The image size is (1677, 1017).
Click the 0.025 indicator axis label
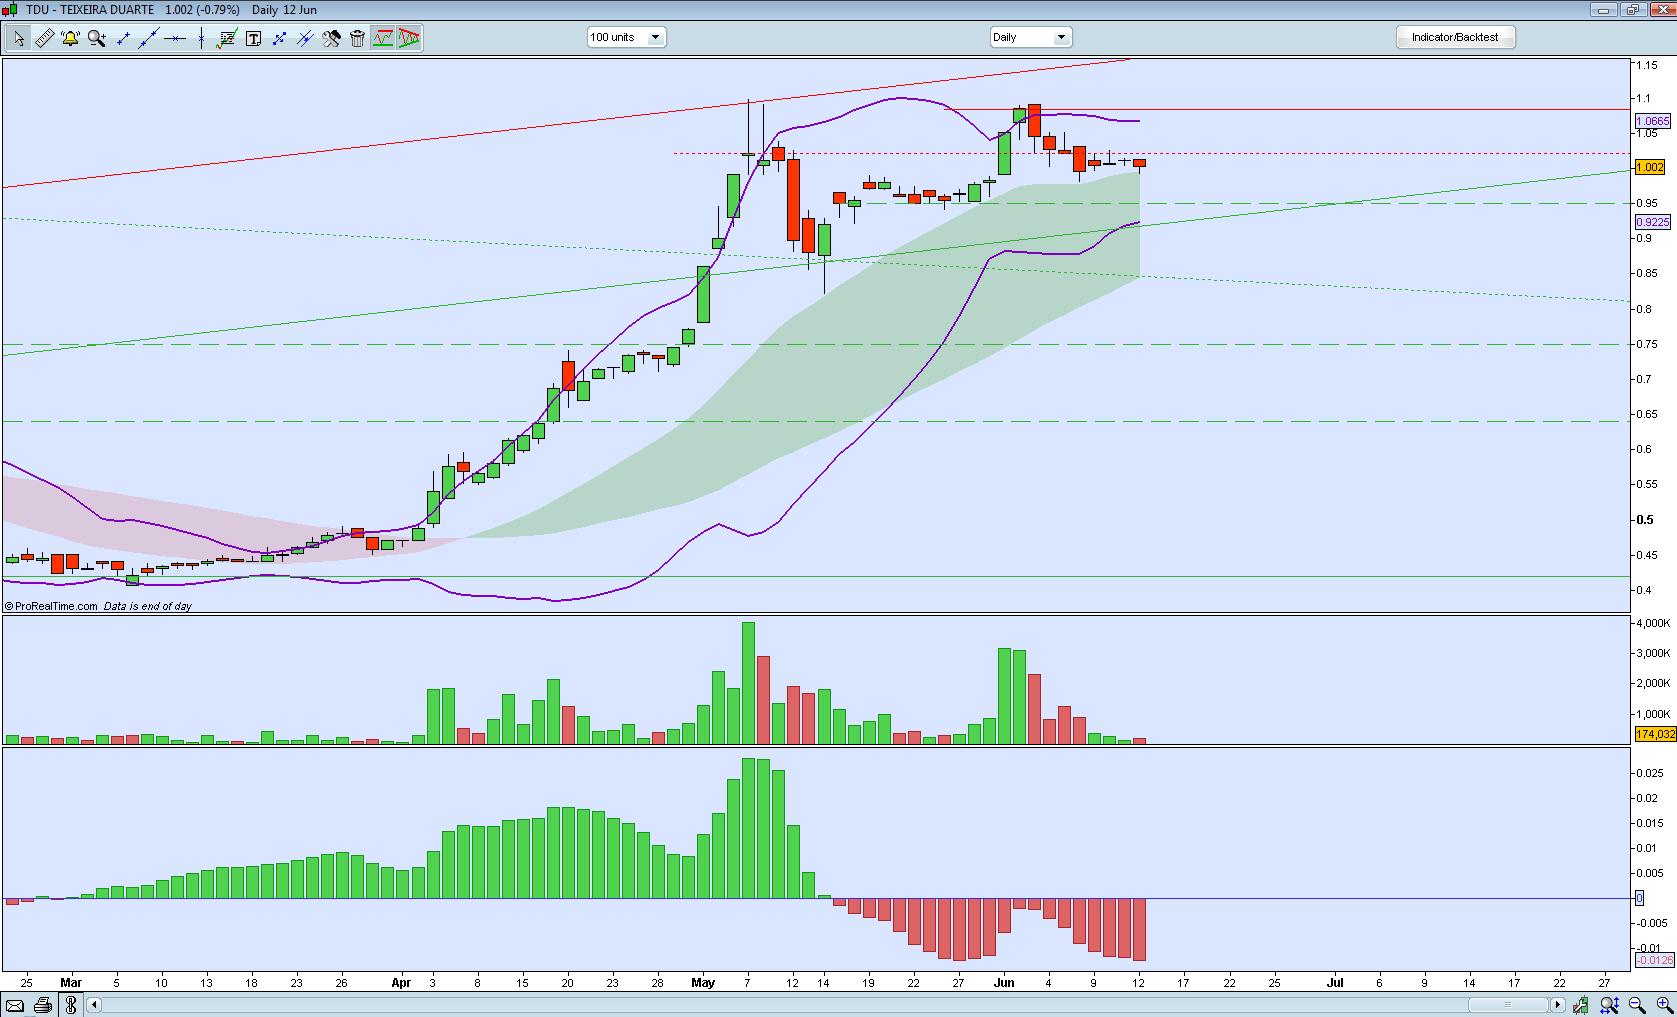pos(1650,773)
